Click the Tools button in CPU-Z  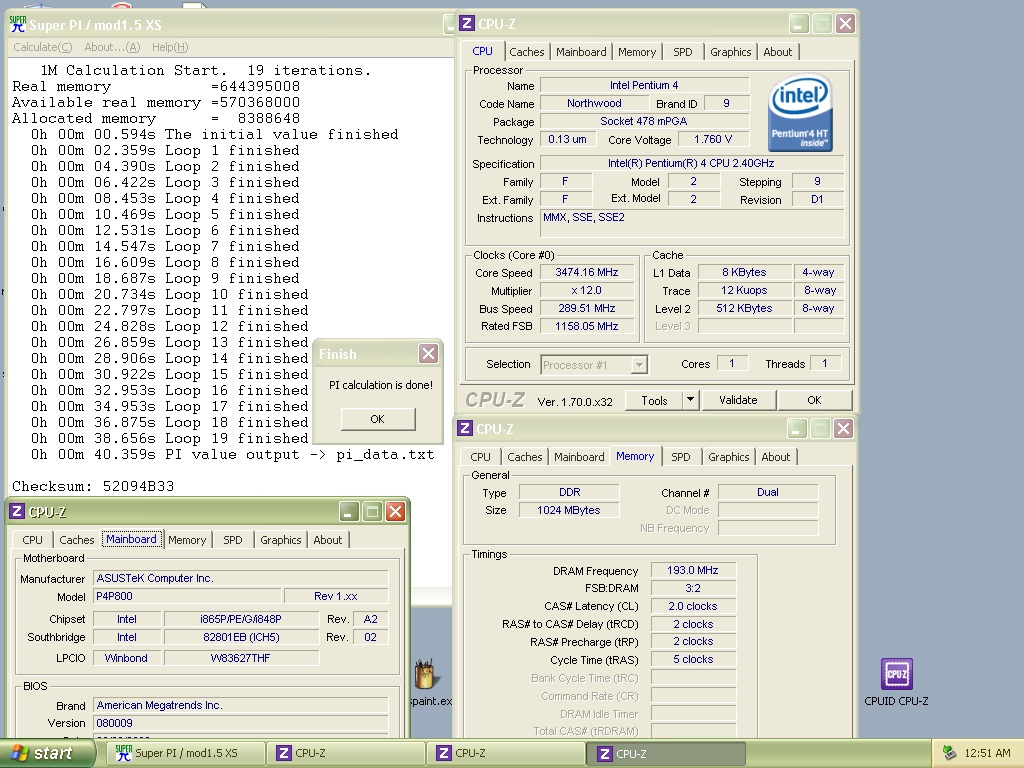tap(654, 400)
